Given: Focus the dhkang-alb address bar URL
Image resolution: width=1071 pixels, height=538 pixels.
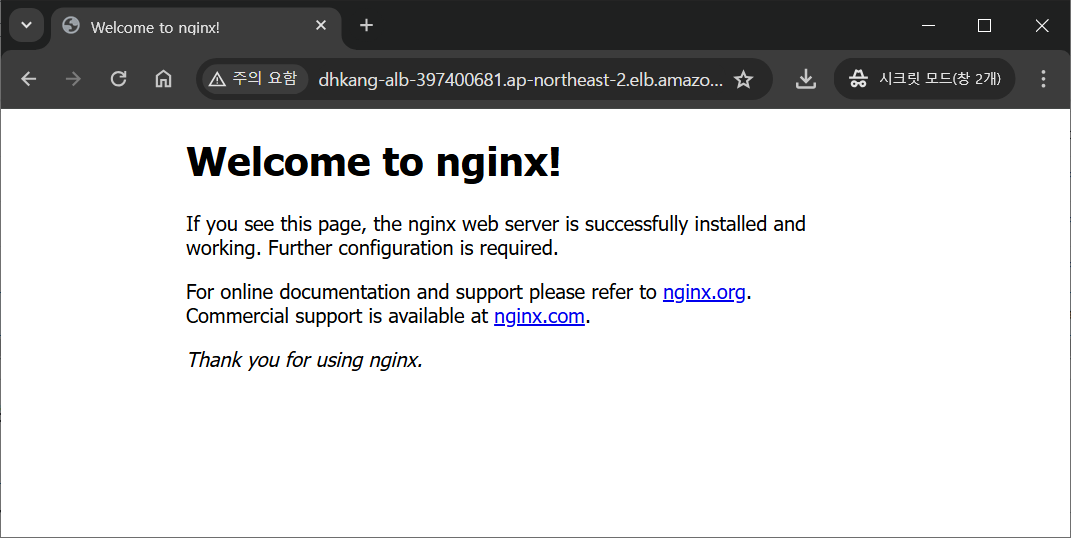Looking at the screenshot, I should click(520, 80).
